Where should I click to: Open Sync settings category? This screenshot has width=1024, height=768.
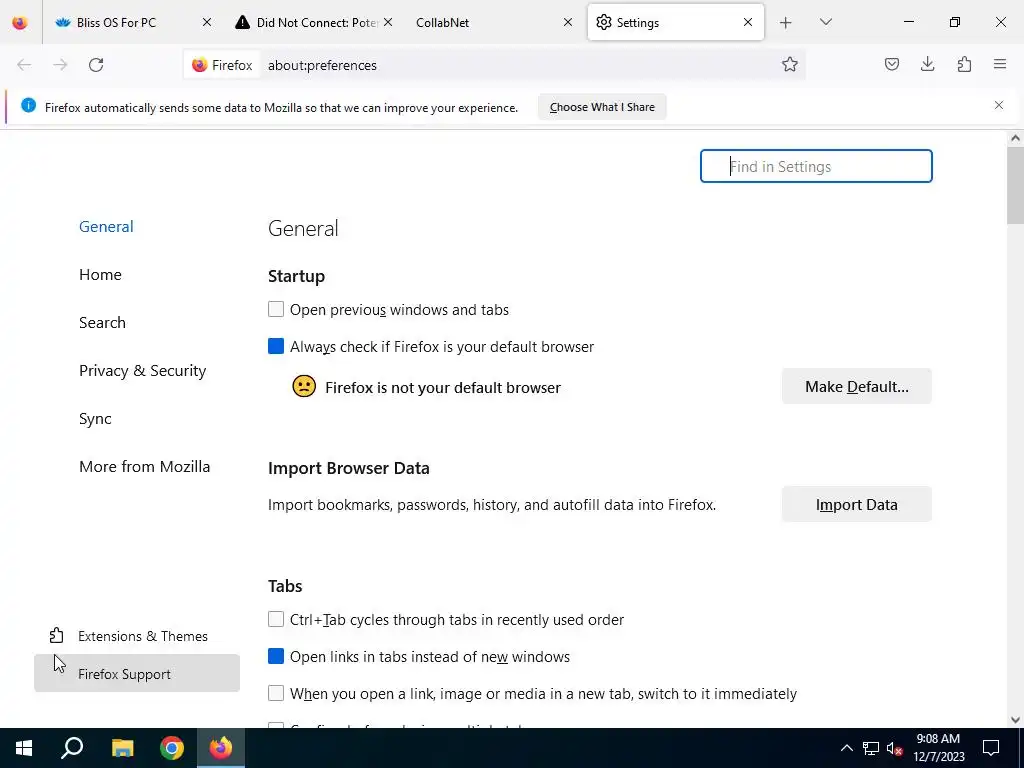coord(95,419)
